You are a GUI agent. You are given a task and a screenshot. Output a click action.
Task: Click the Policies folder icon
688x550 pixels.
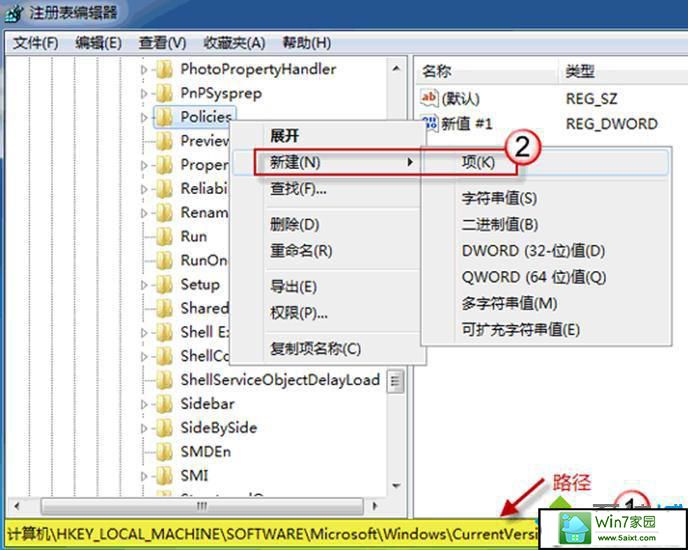pyautogui.click(x=164, y=117)
